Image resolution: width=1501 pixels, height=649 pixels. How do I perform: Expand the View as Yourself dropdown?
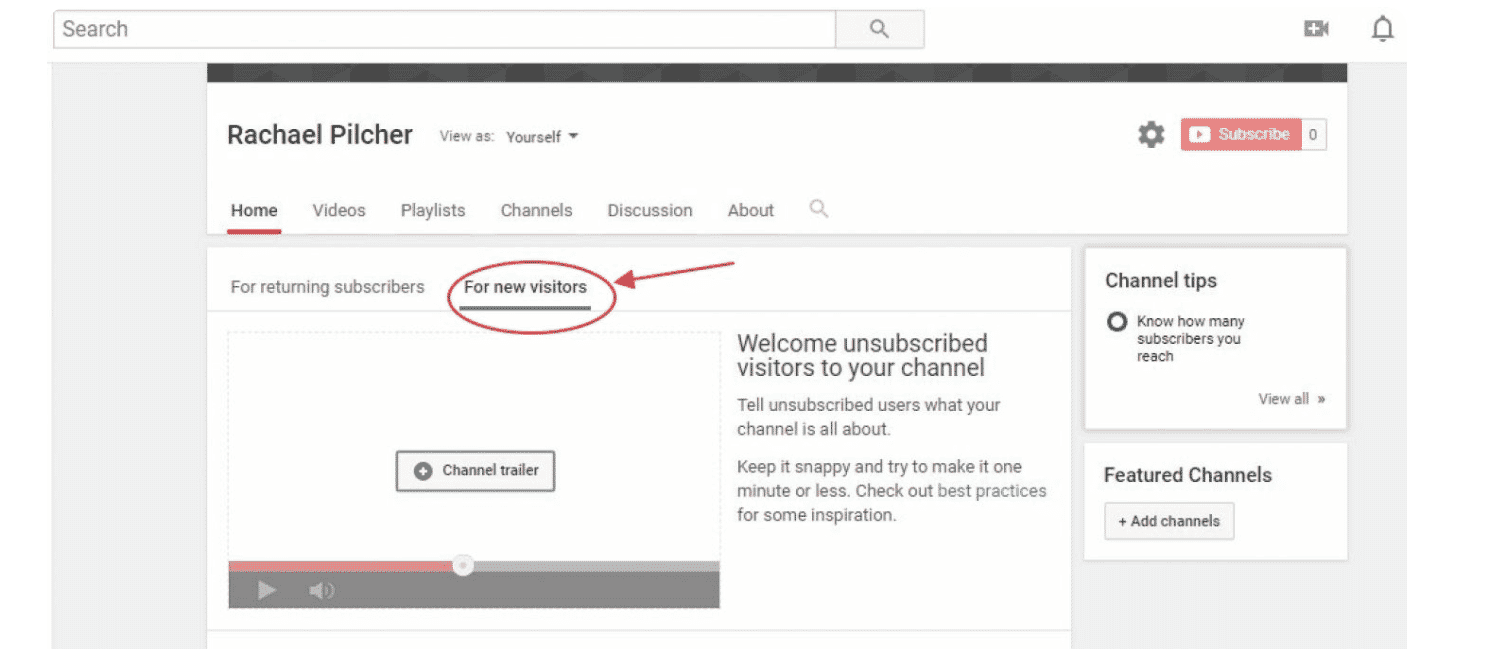point(542,136)
